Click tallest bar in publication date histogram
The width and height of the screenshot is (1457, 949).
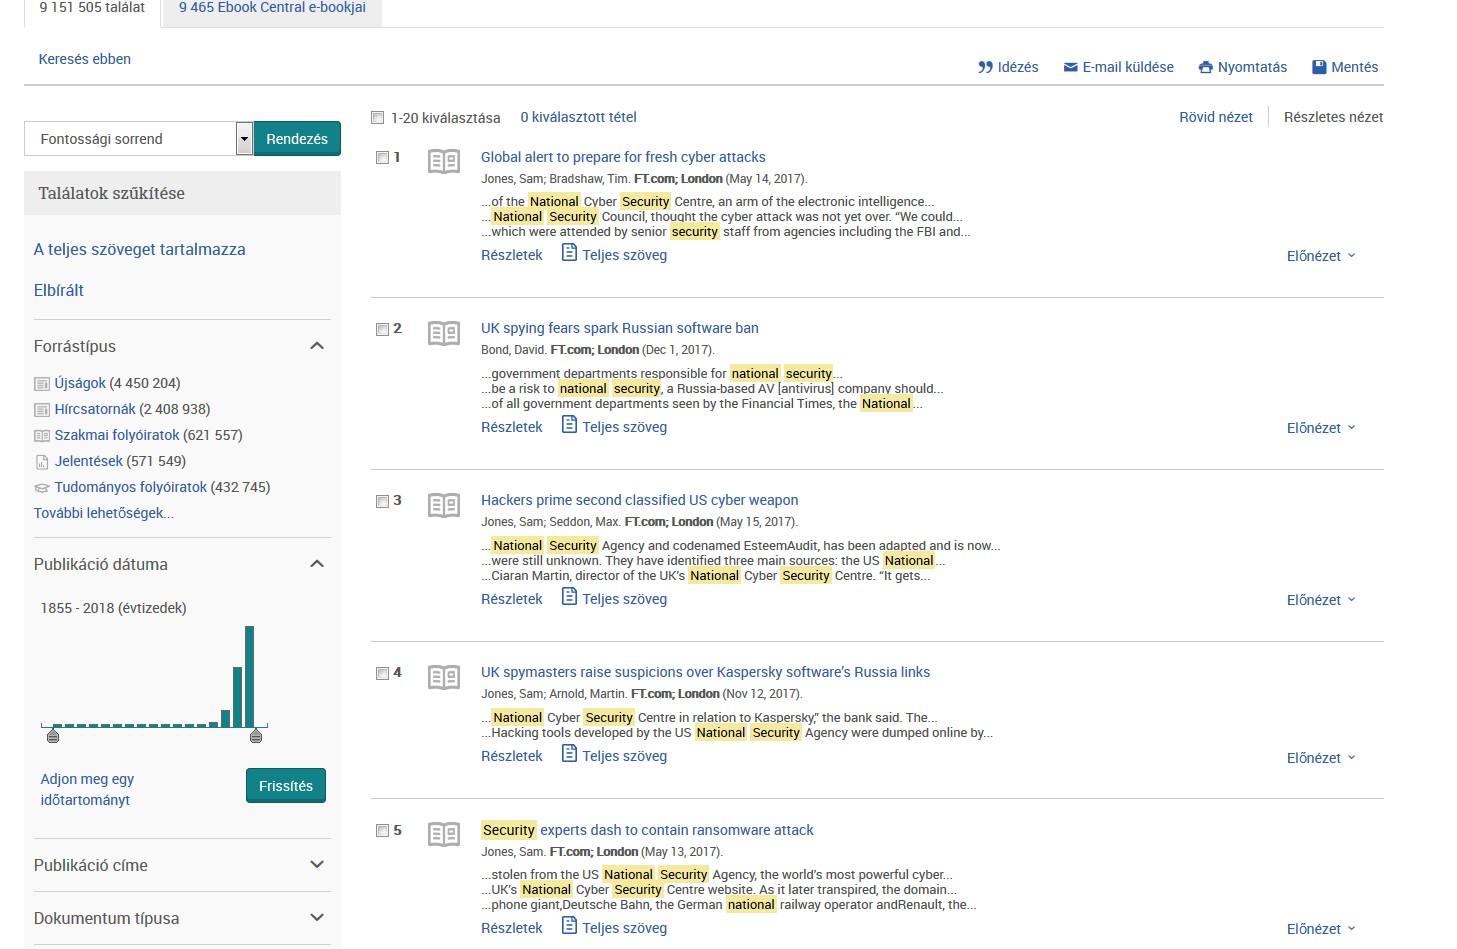point(250,676)
